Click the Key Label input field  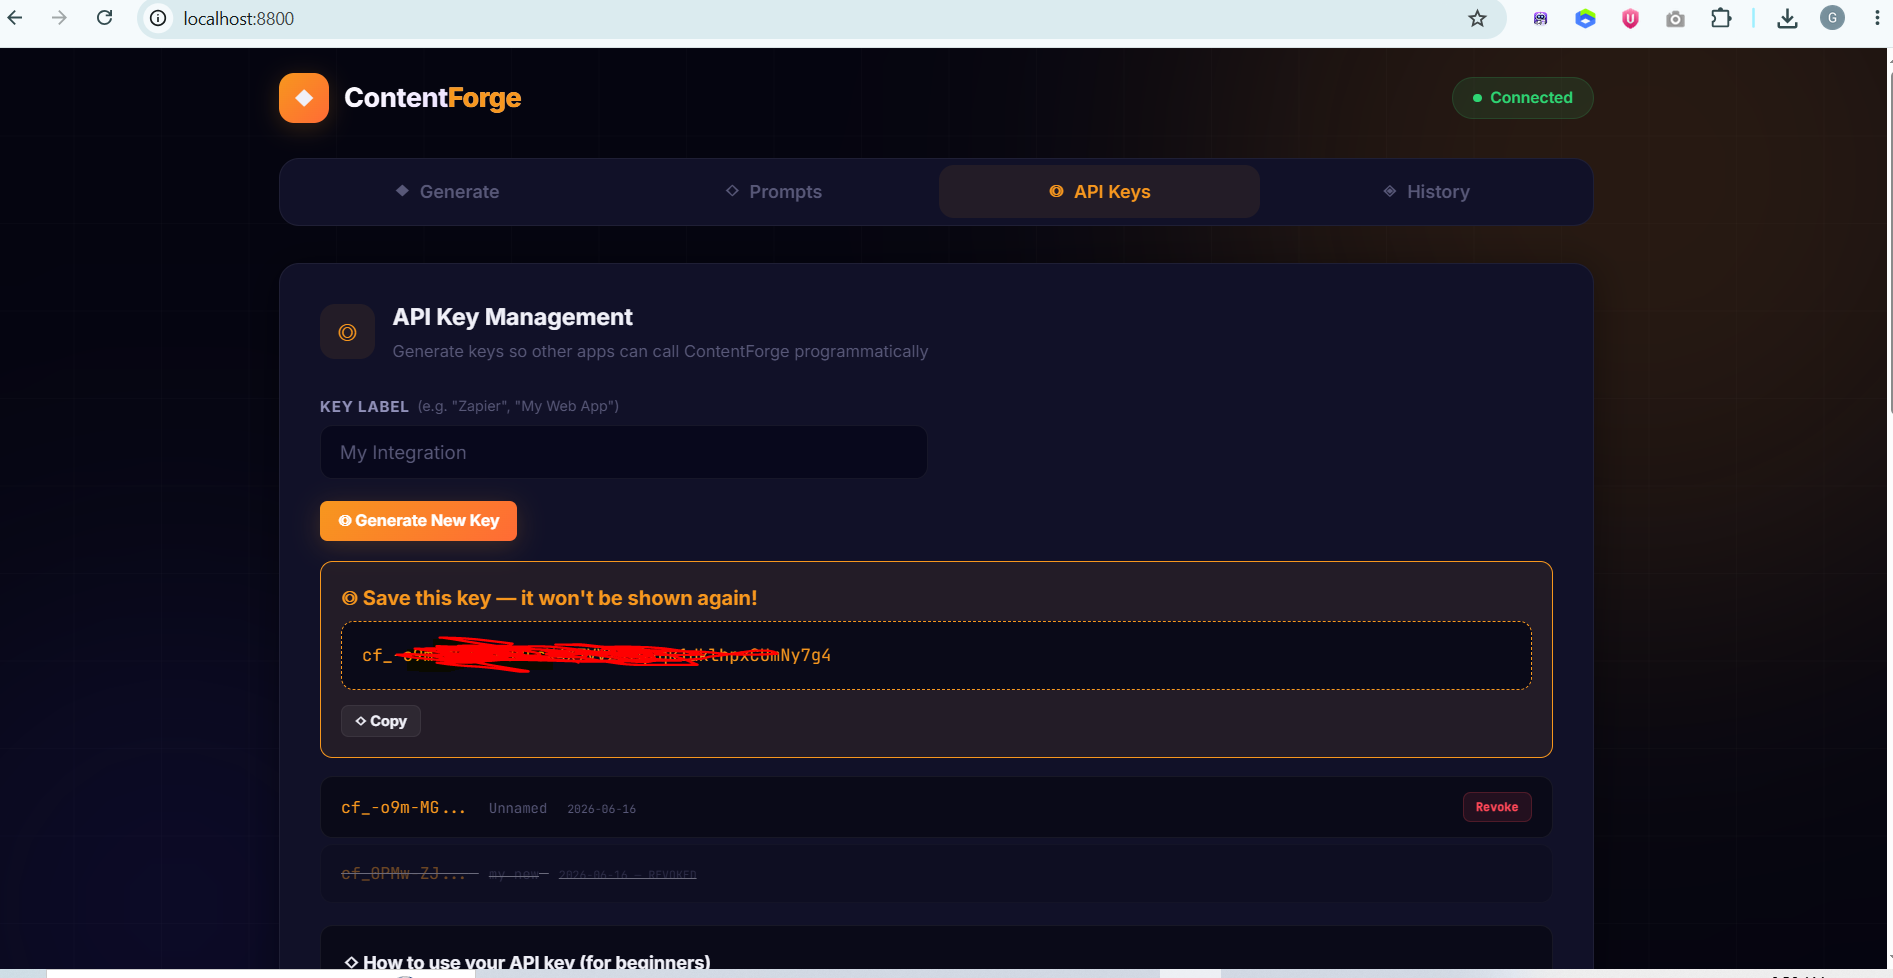[623, 452]
